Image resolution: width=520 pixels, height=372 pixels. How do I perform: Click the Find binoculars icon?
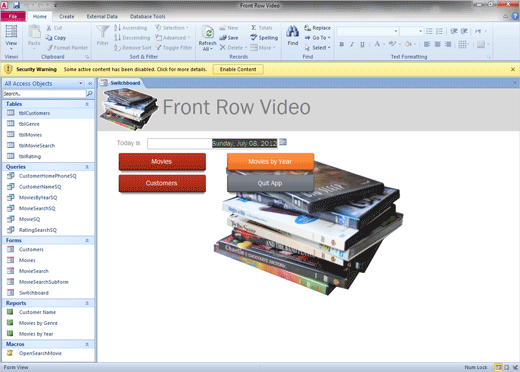[292, 32]
